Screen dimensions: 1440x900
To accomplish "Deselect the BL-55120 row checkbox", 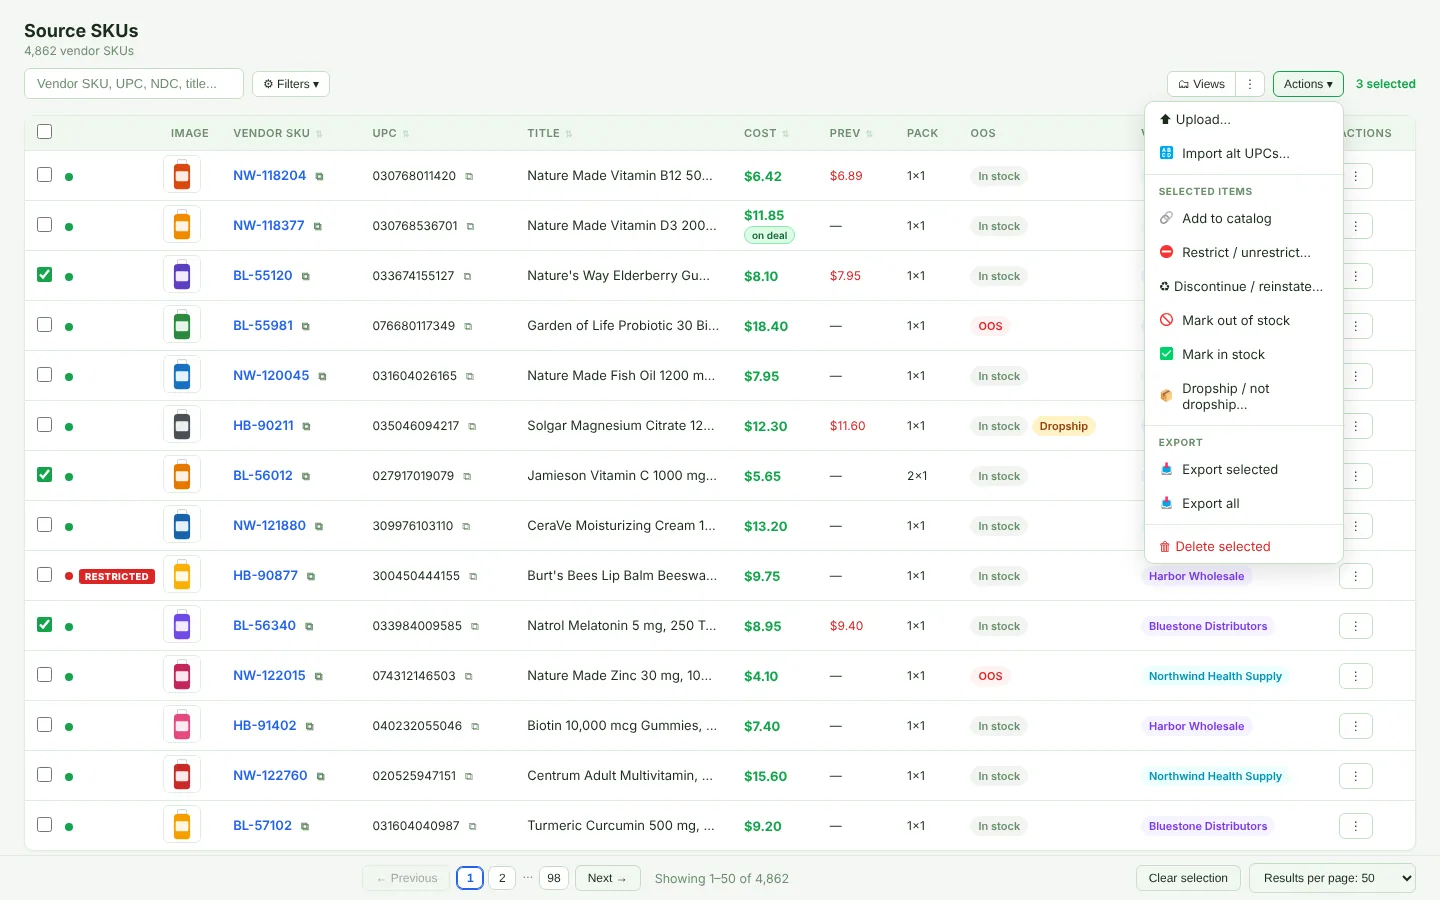I will tap(44, 275).
